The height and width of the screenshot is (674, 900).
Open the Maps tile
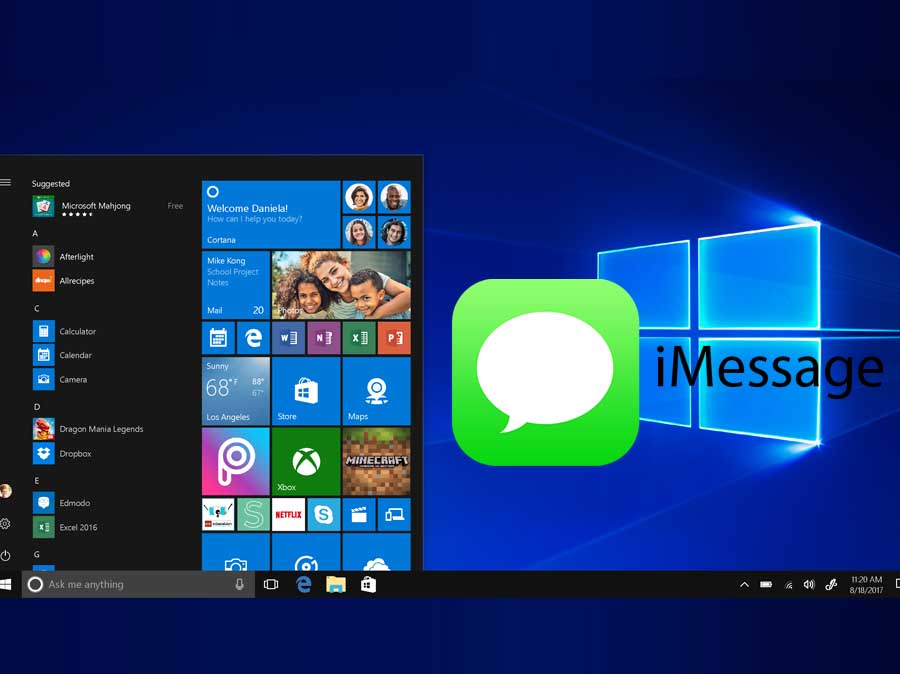pos(377,391)
